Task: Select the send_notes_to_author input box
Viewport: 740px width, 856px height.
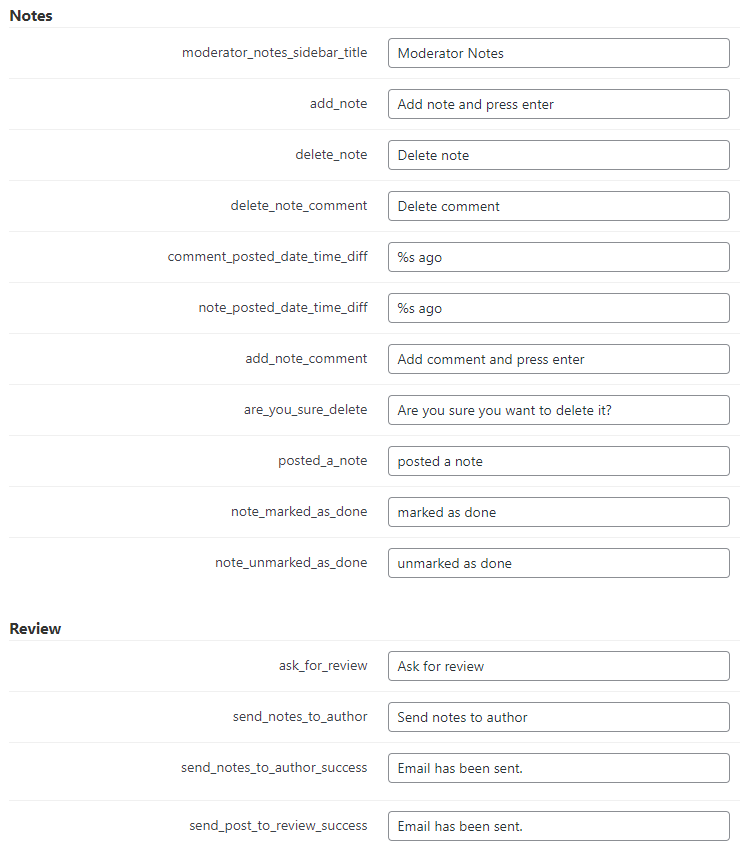Action: pyautogui.click(x=559, y=717)
